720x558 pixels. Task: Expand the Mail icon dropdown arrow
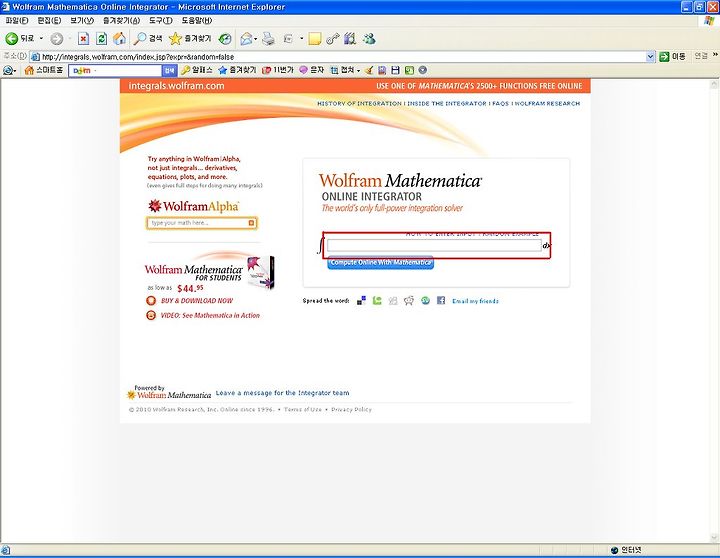click(255, 39)
